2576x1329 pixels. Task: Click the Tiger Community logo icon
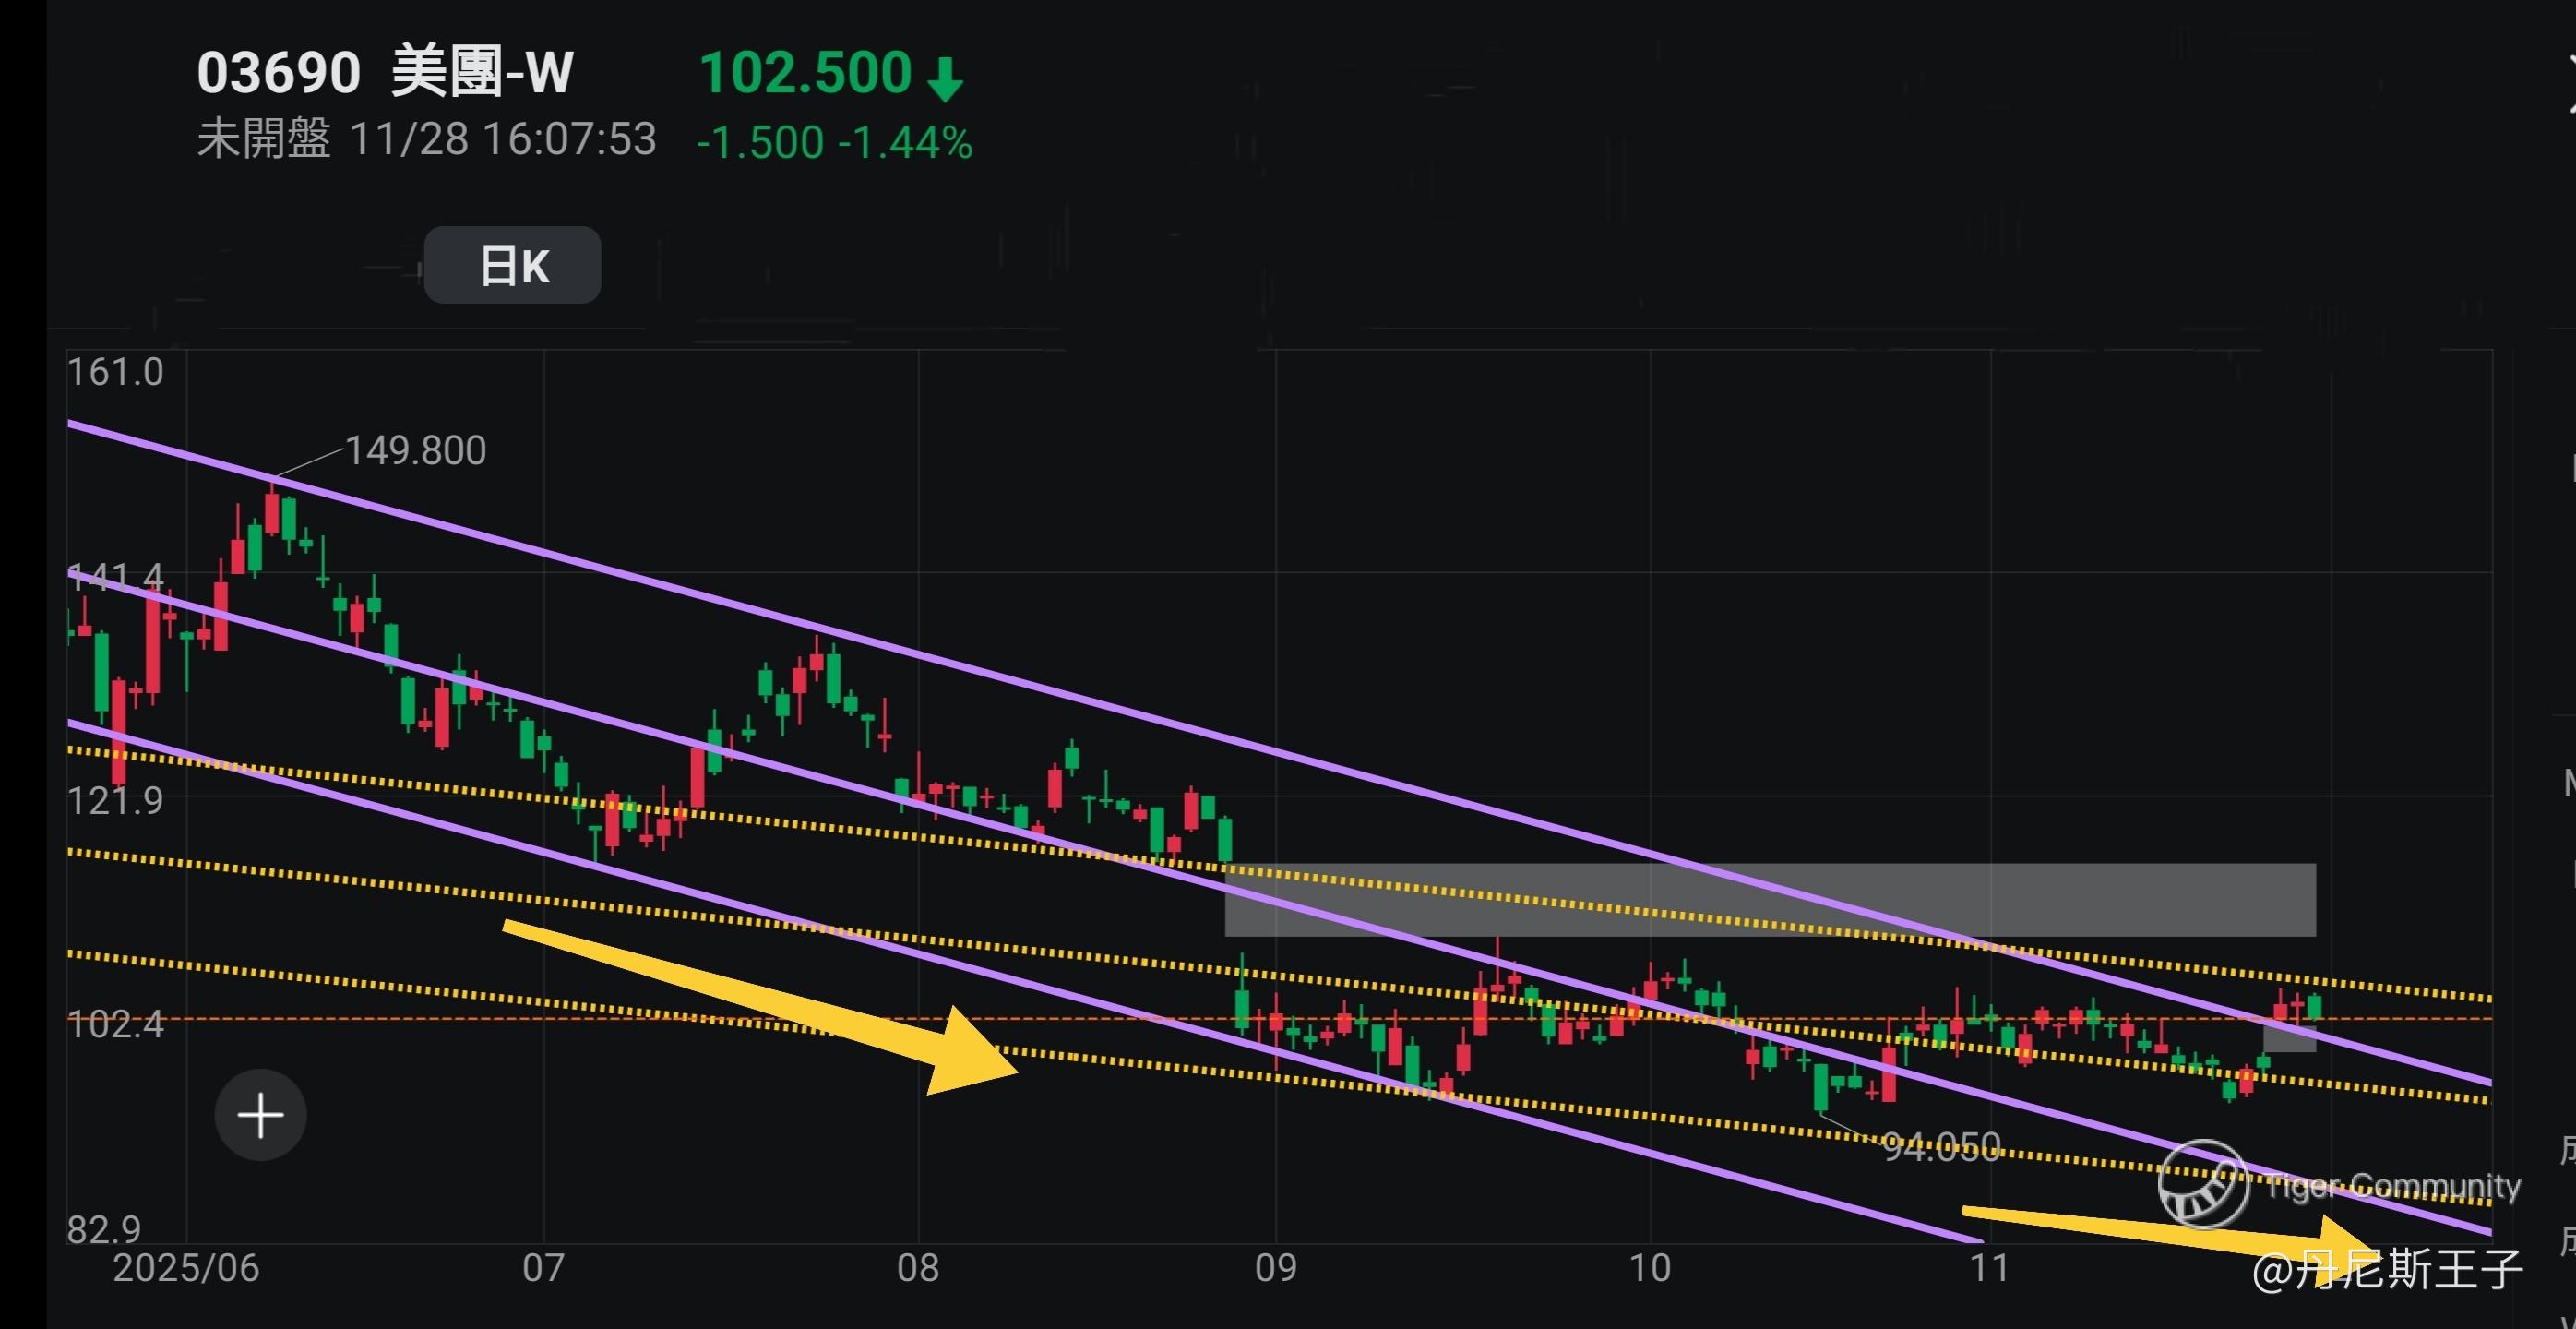coord(2203,1184)
